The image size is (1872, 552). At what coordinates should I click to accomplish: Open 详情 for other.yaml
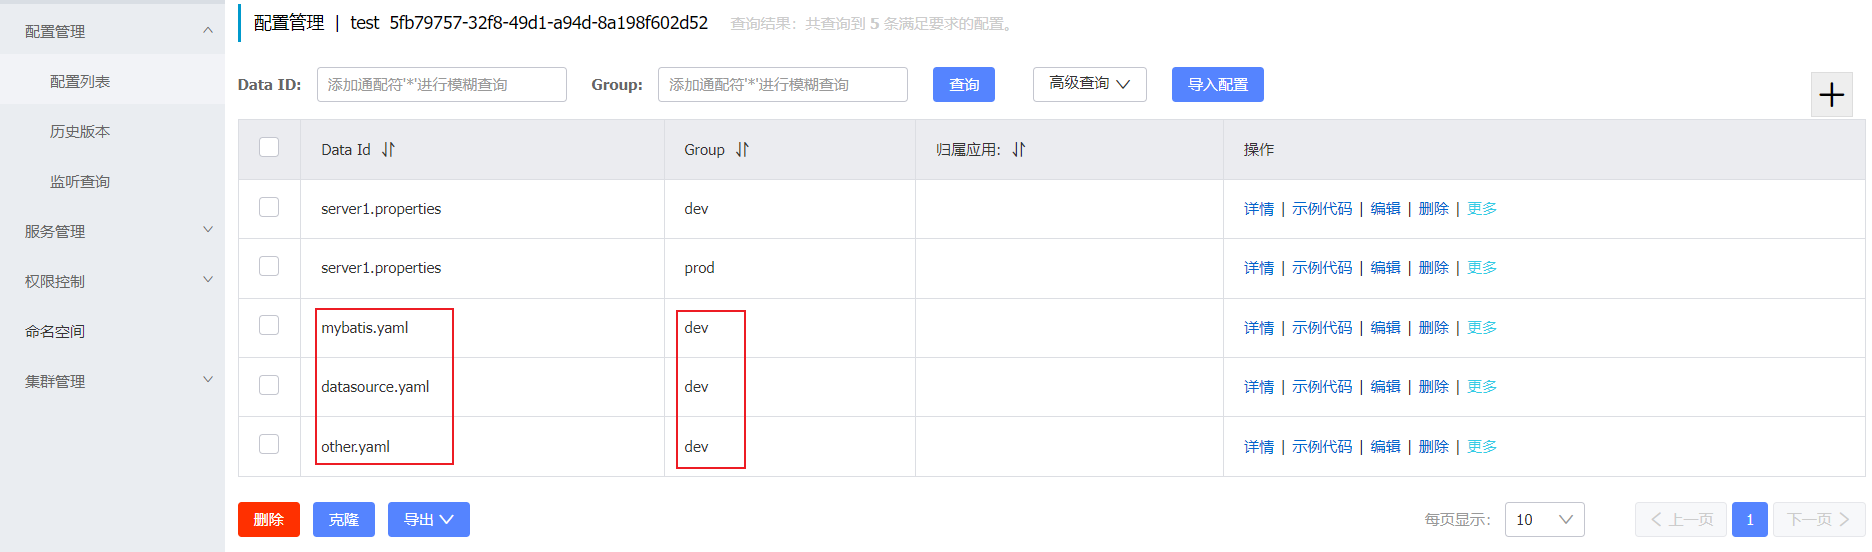coord(1259,447)
